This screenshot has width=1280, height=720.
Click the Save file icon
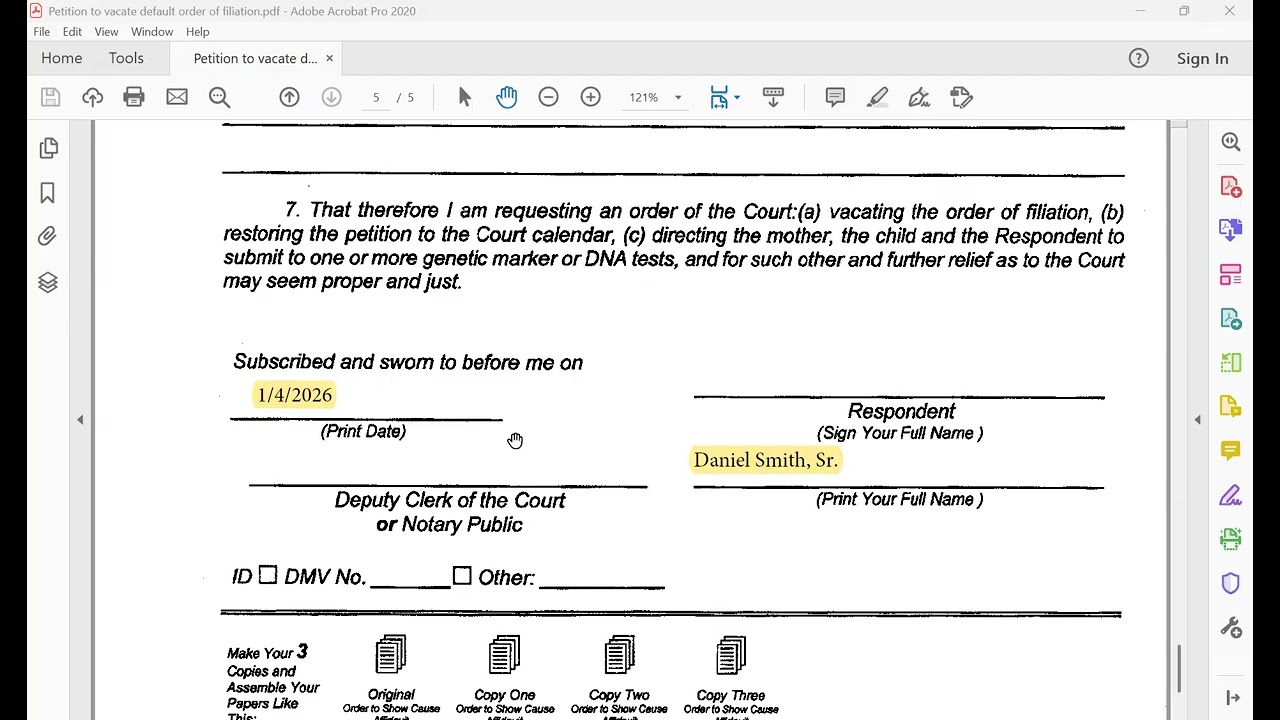click(x=50, y=97)
